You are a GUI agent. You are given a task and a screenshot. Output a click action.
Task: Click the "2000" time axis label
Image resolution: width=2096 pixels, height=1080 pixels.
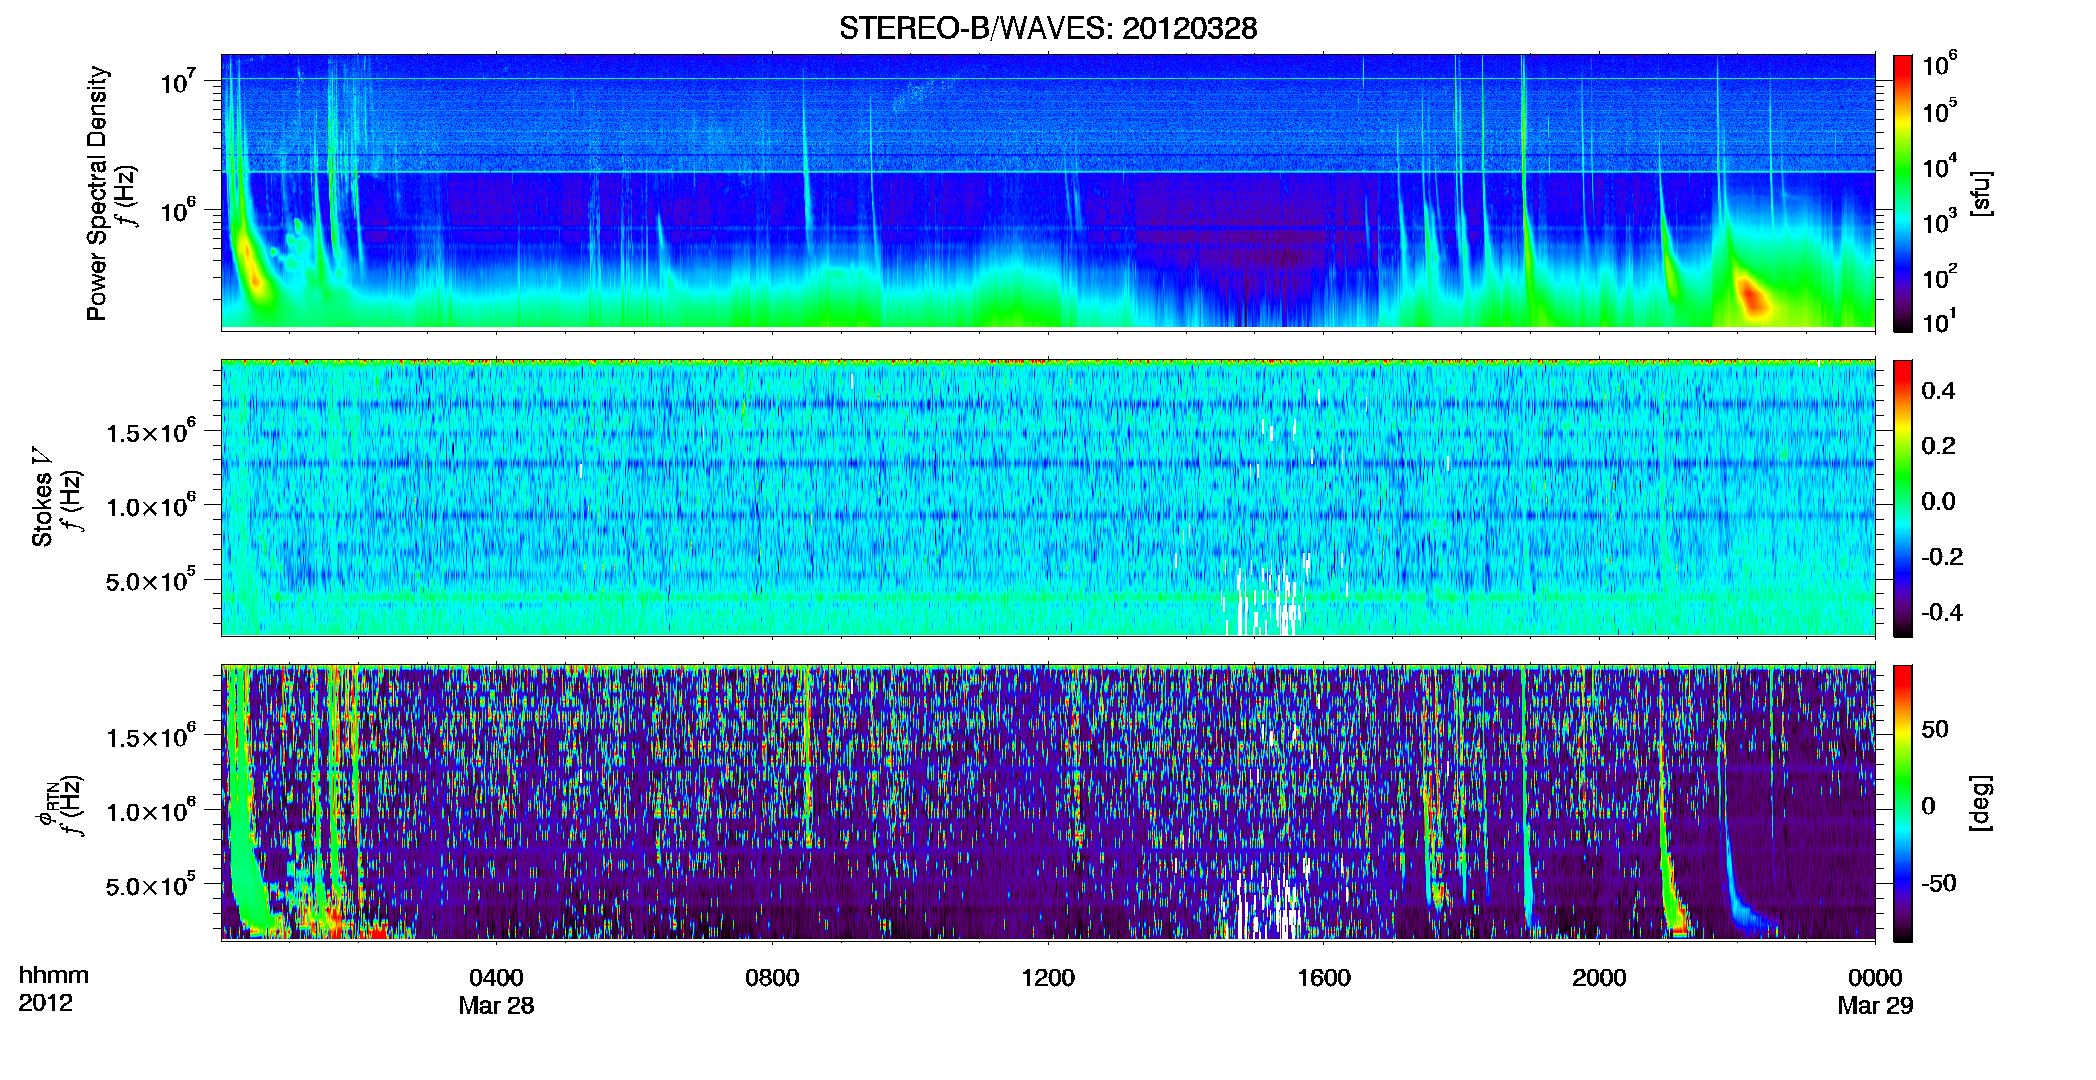point(1599,978)
